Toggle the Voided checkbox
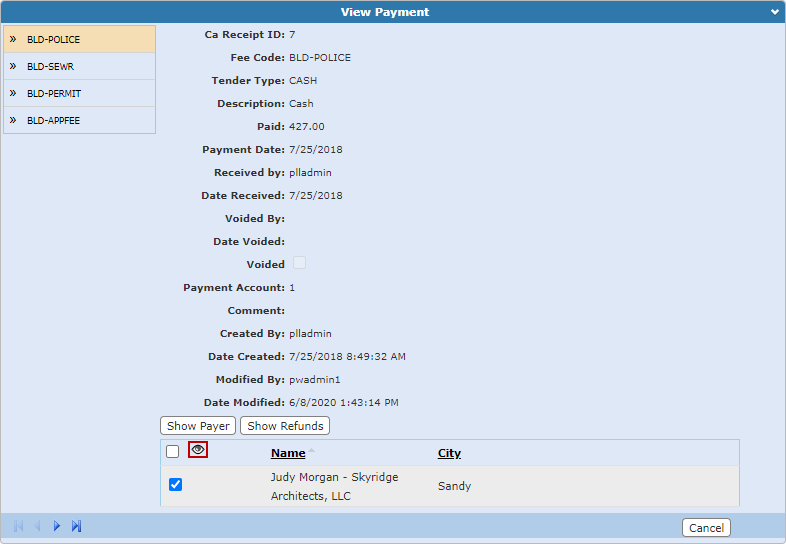Viewport: 786px width, 544px height. click(299, 263)
